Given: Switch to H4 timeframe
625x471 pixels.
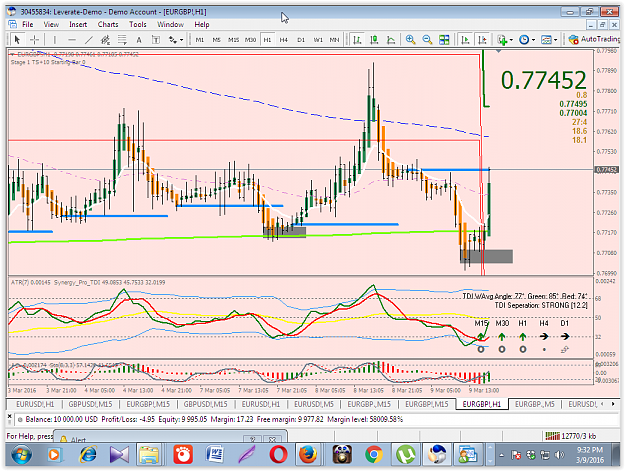Looking at the screenshot, I should click(283, 39).
